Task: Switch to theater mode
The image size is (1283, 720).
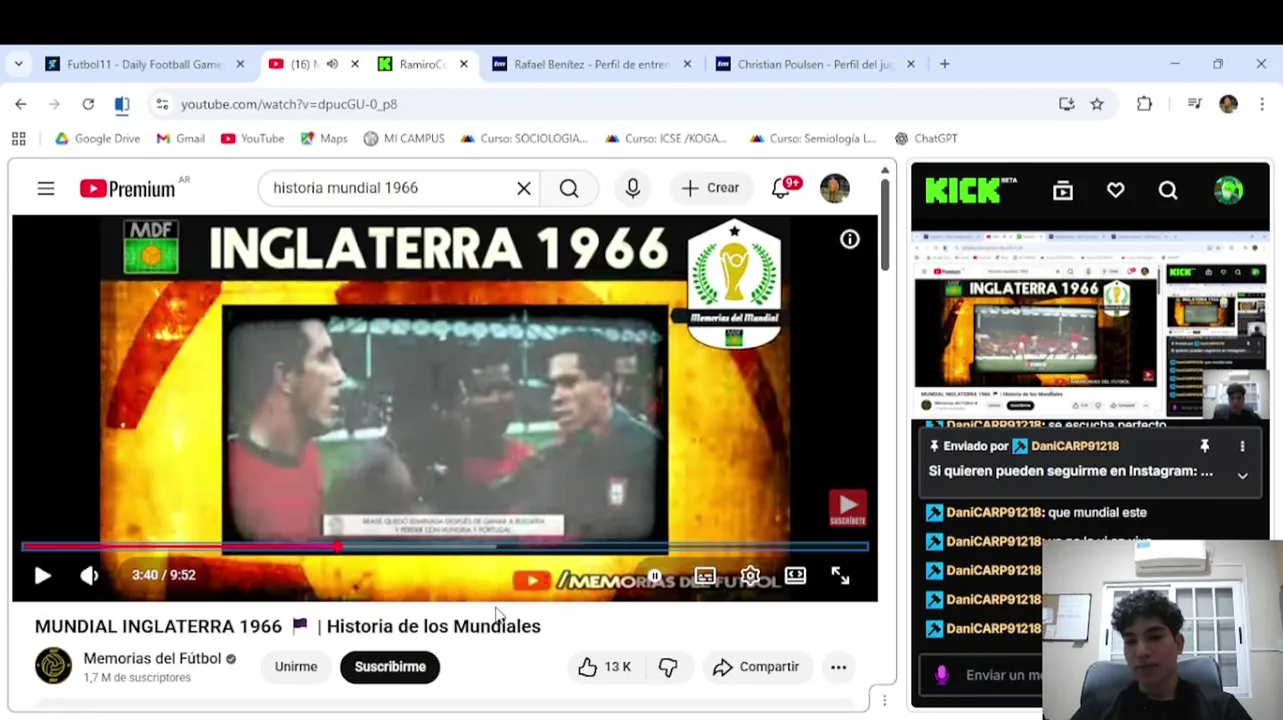Action: pos(795,575)
